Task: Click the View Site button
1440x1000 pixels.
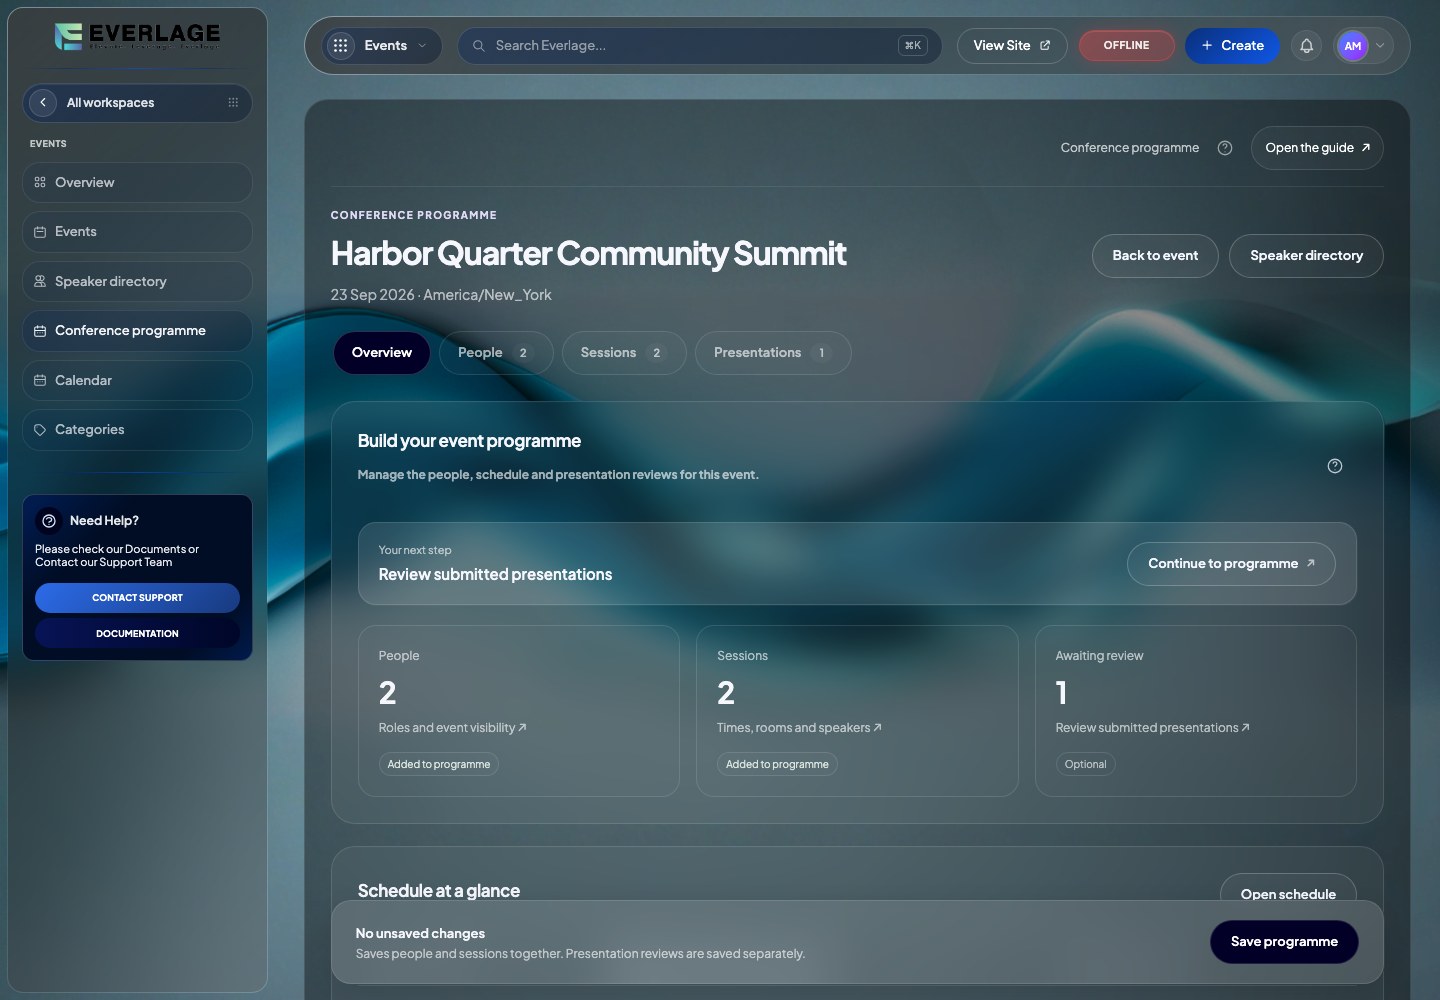Action: [x=1012, y=46]
